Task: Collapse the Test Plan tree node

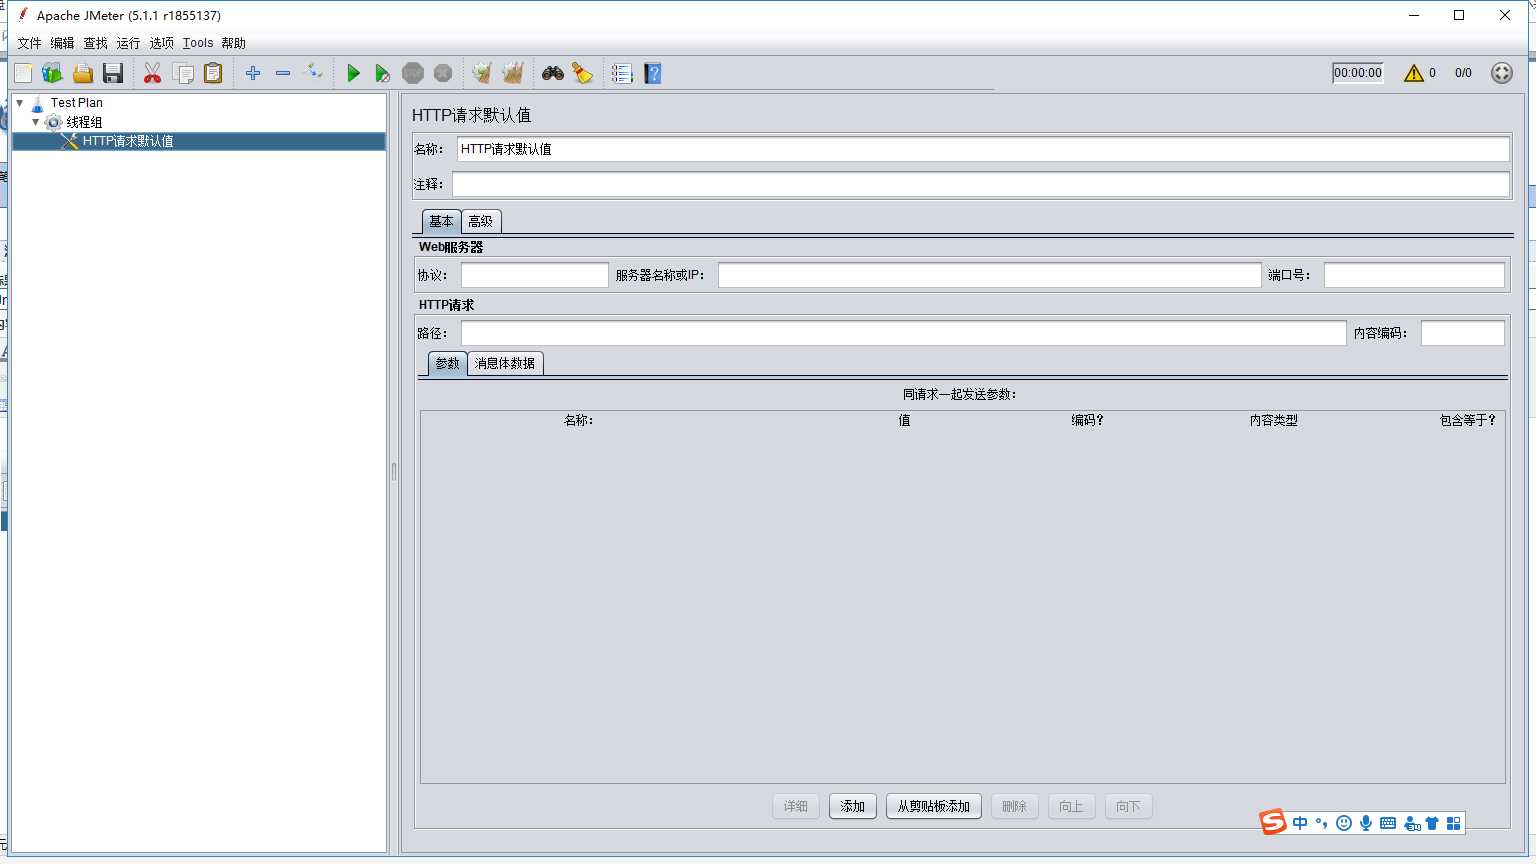Action: coord(20,103)
